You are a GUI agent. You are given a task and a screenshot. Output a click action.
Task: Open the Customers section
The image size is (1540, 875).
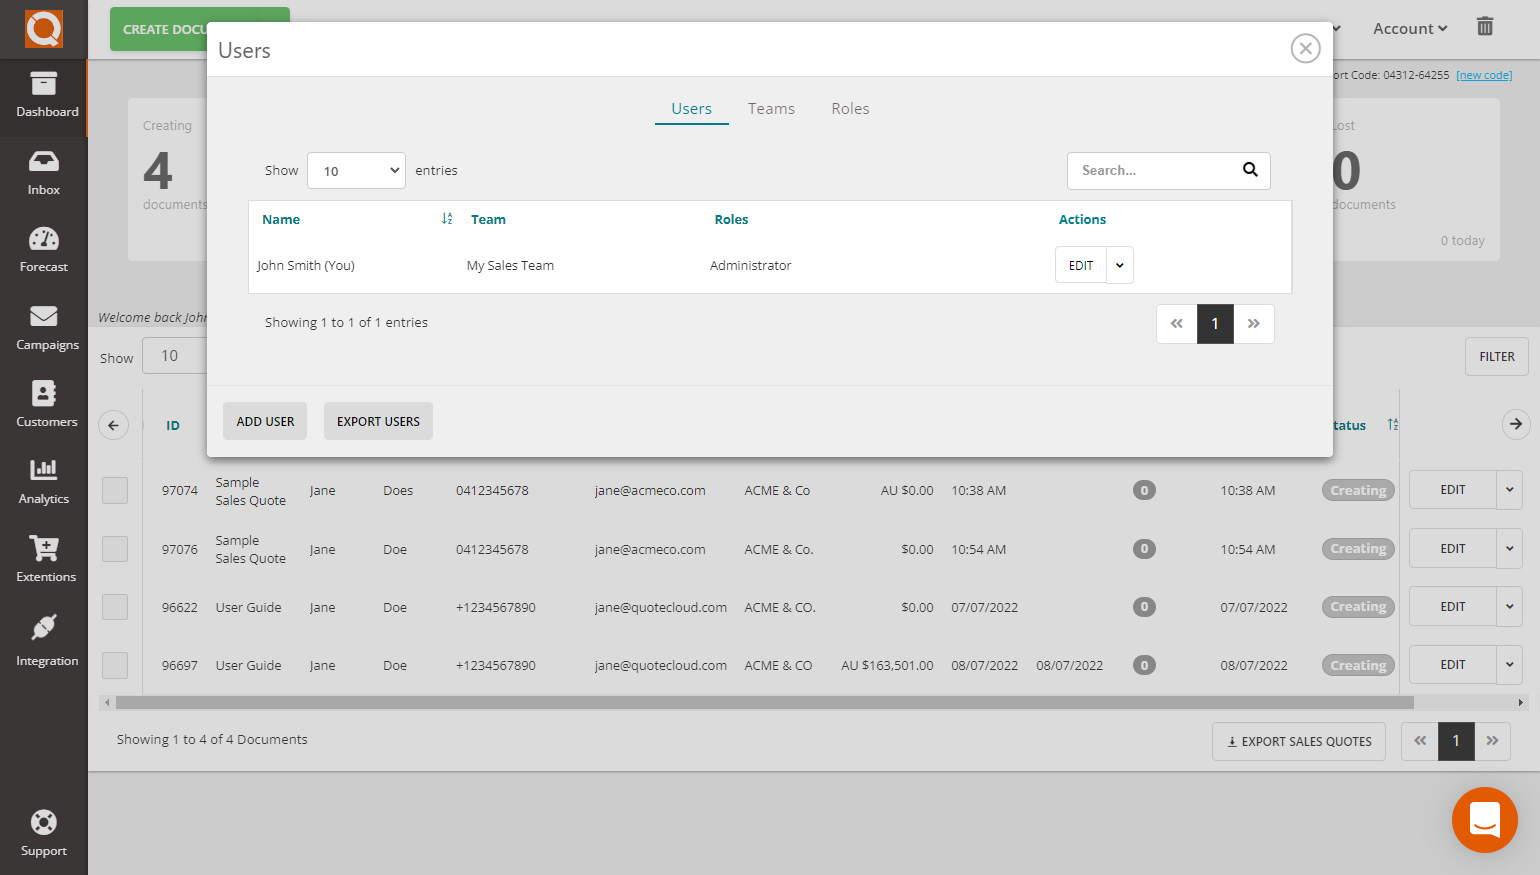click(x=44, y=405)
